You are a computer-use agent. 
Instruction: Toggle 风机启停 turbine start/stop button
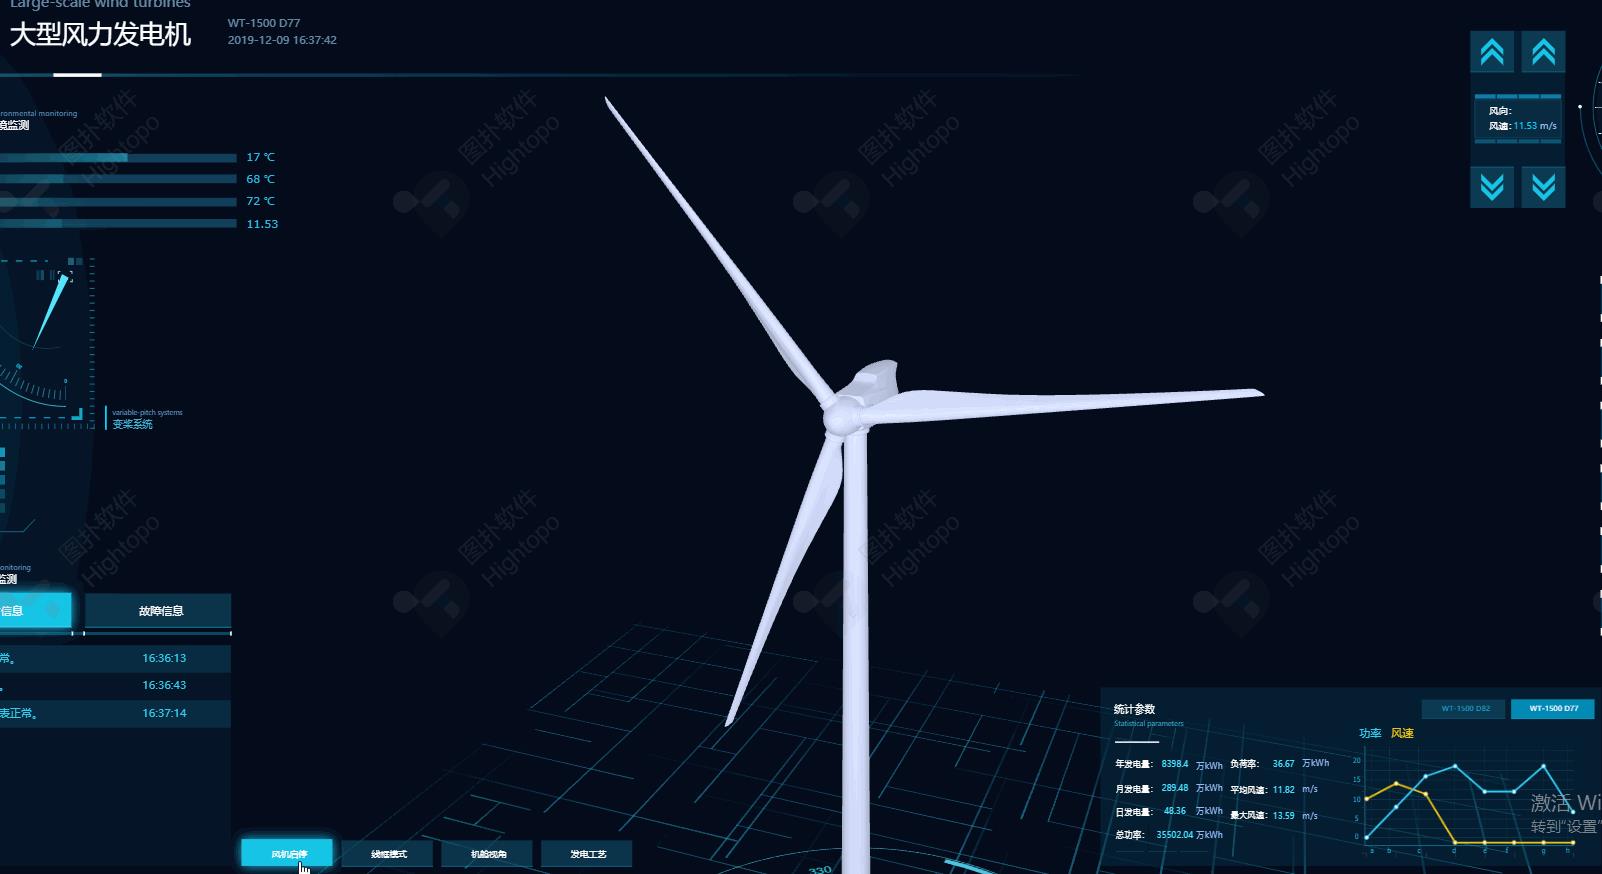pyautogui.click(x=288, y=854)
